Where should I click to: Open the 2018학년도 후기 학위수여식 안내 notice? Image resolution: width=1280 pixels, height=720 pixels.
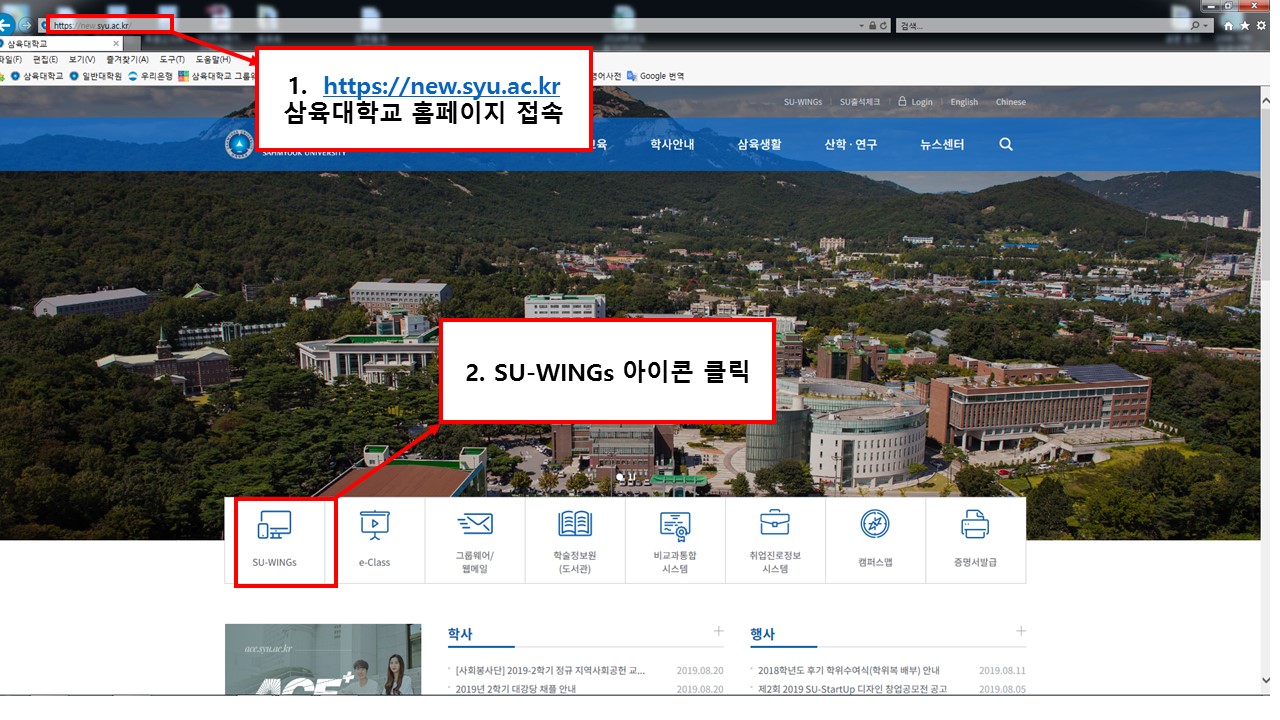(x=848, y=670)
